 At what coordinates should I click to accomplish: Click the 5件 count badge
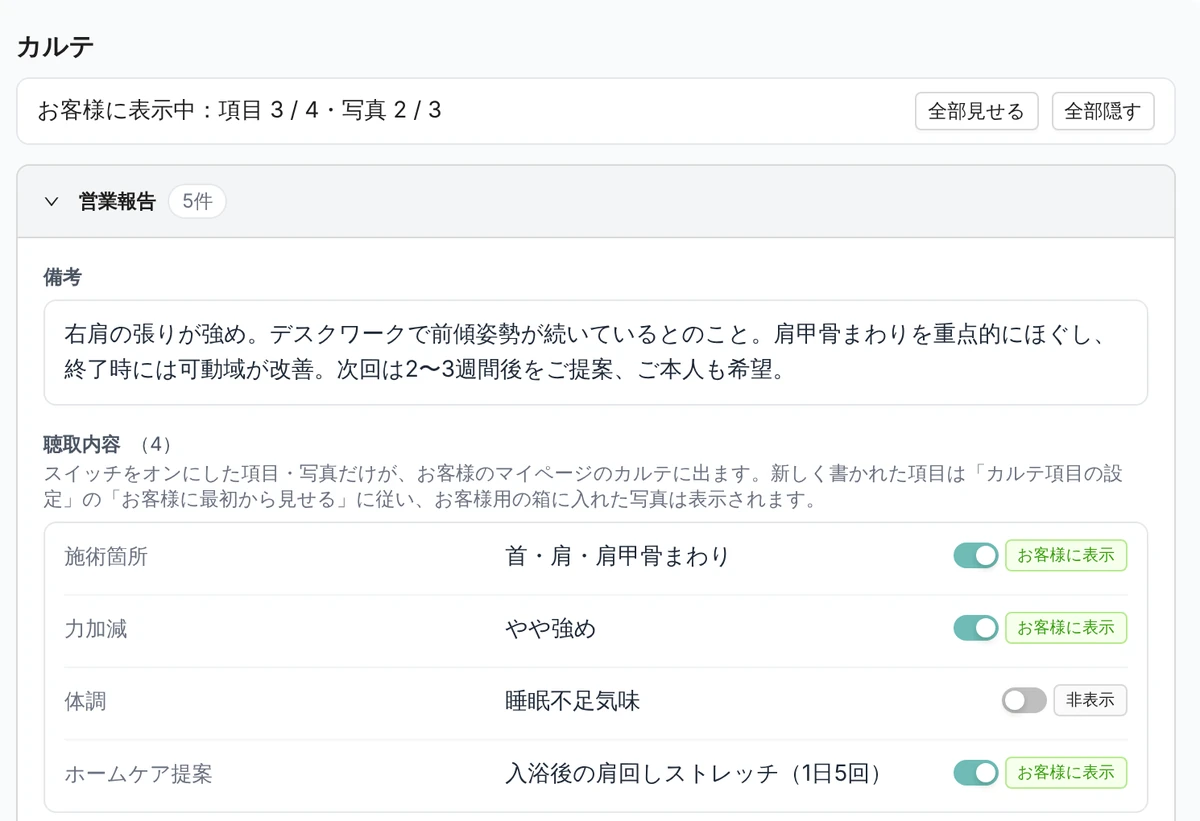click(197, 202)
